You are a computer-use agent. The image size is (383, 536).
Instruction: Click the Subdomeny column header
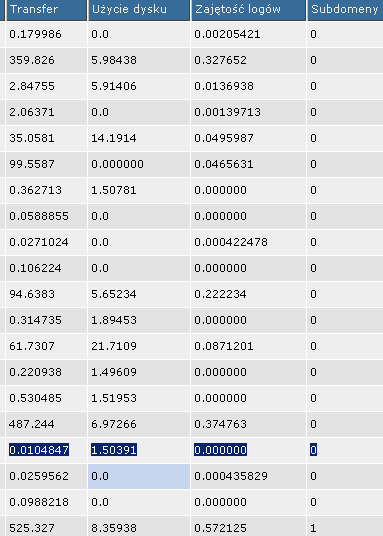[345, 10]
